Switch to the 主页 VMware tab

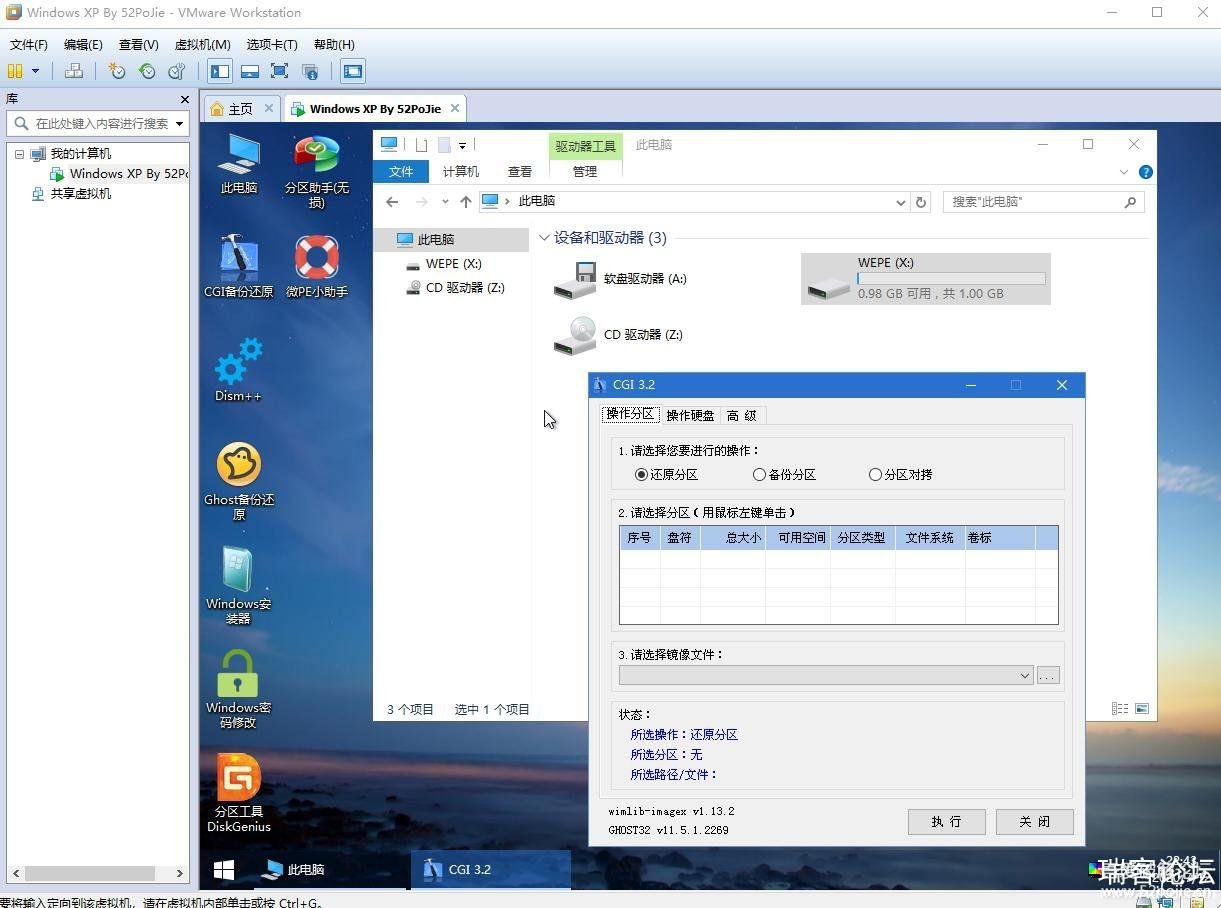(241, 109)
